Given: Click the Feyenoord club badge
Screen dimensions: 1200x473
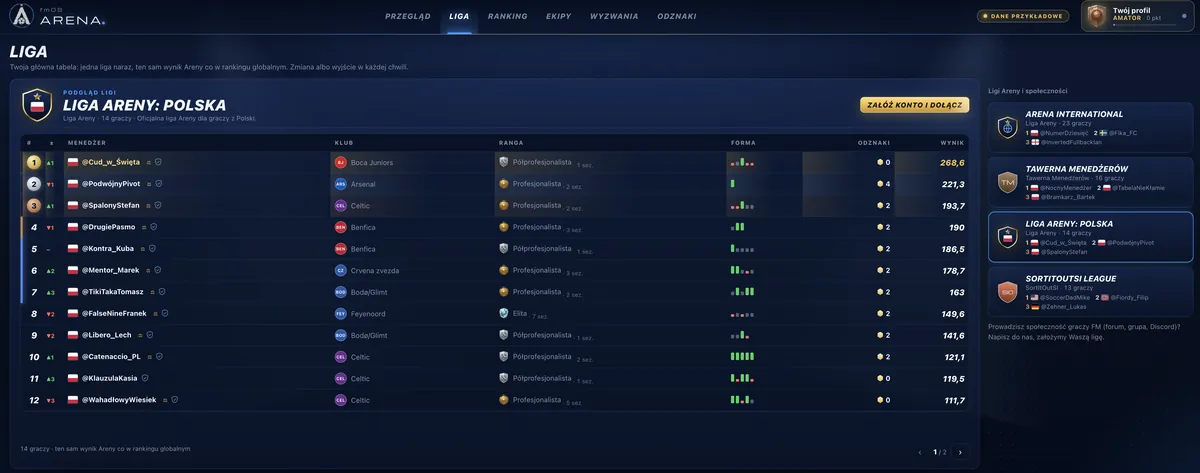Looking at the screenshot, I should (341, 313).
